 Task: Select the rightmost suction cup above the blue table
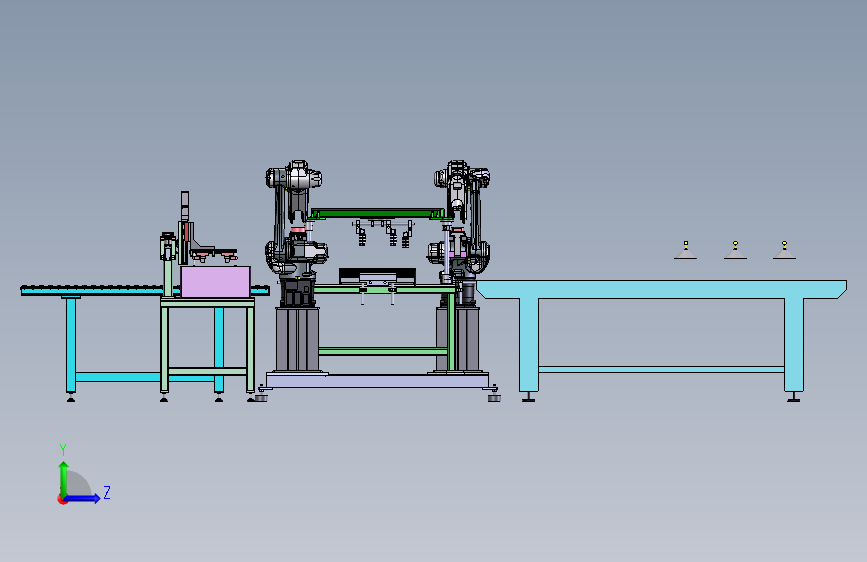[x=784, y=251]
